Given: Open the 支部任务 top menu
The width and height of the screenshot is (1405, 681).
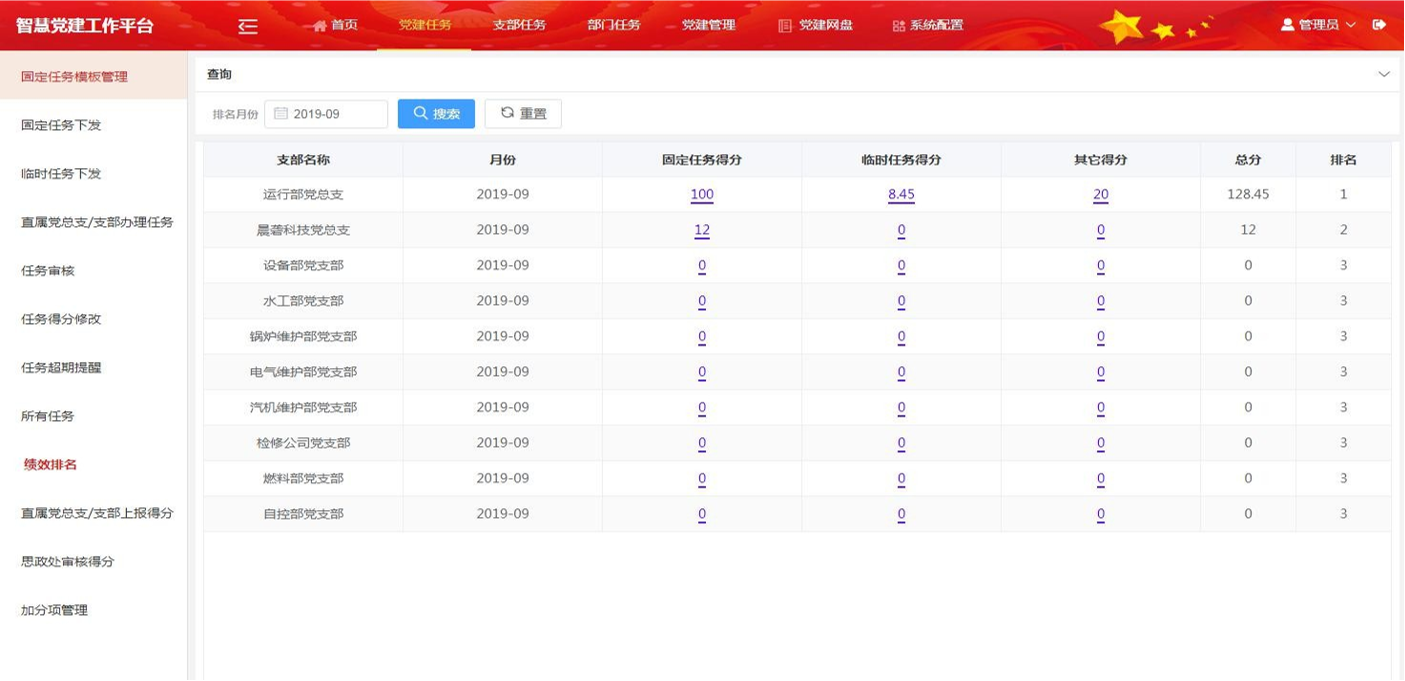Looking at the screenshot, I should coord(519,25).
